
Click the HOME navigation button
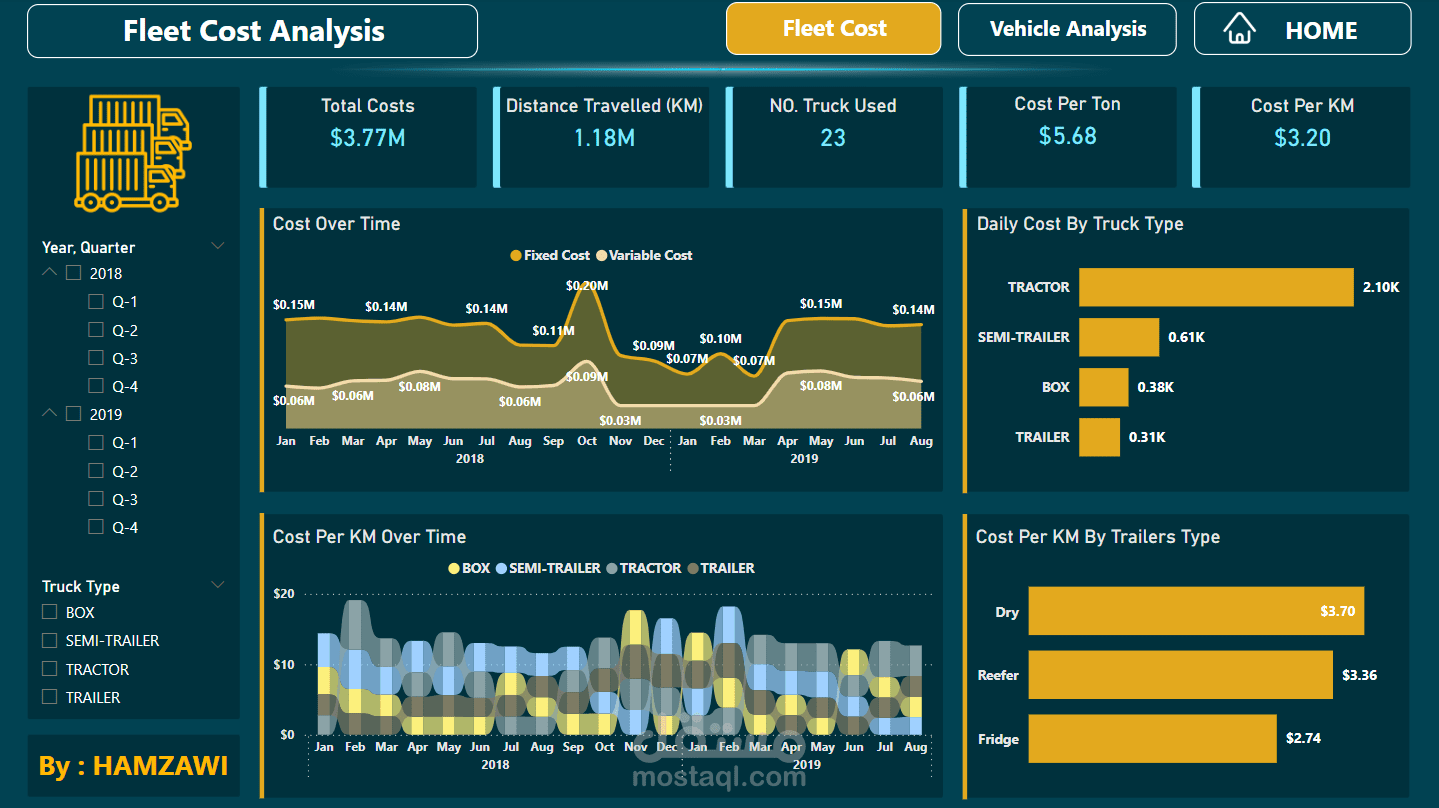pos(1301,29)
